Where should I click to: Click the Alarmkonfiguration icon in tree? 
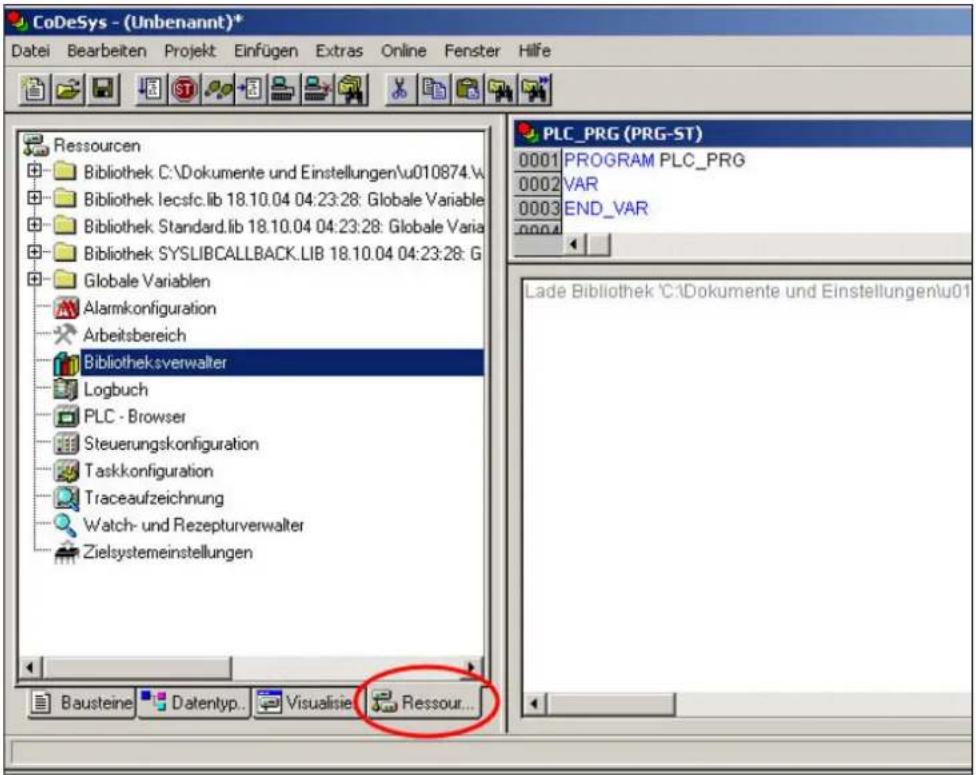pyautogui.click(x=66, y=308)
